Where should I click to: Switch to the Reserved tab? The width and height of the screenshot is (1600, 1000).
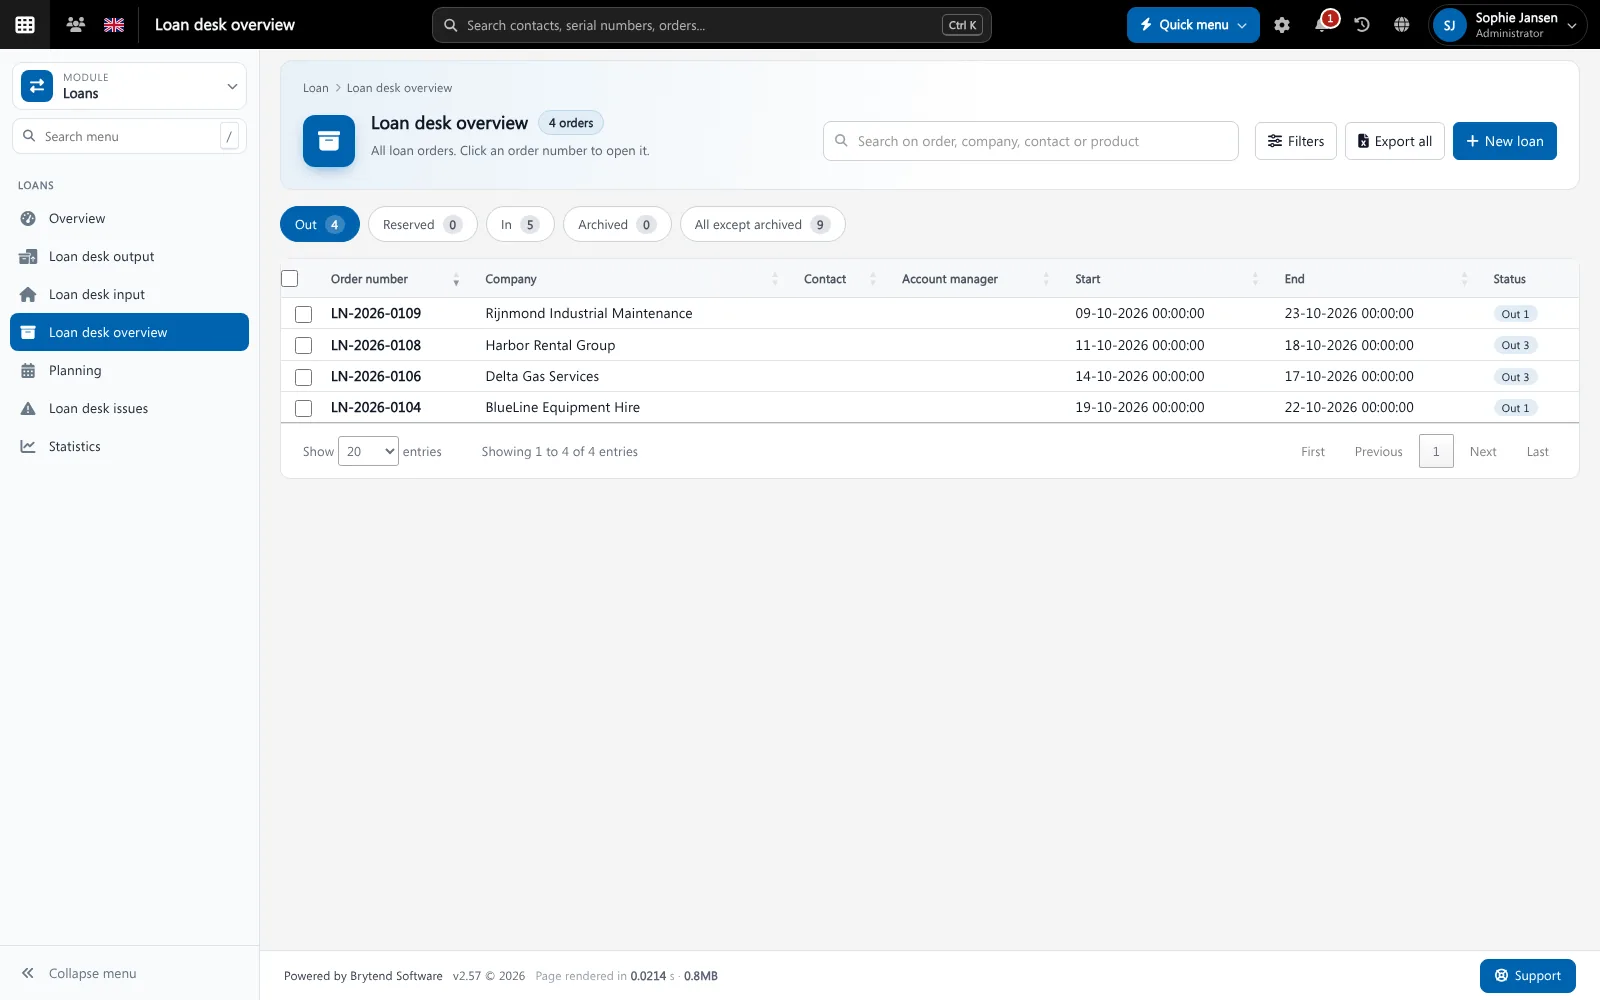click(x=422, y=225)
